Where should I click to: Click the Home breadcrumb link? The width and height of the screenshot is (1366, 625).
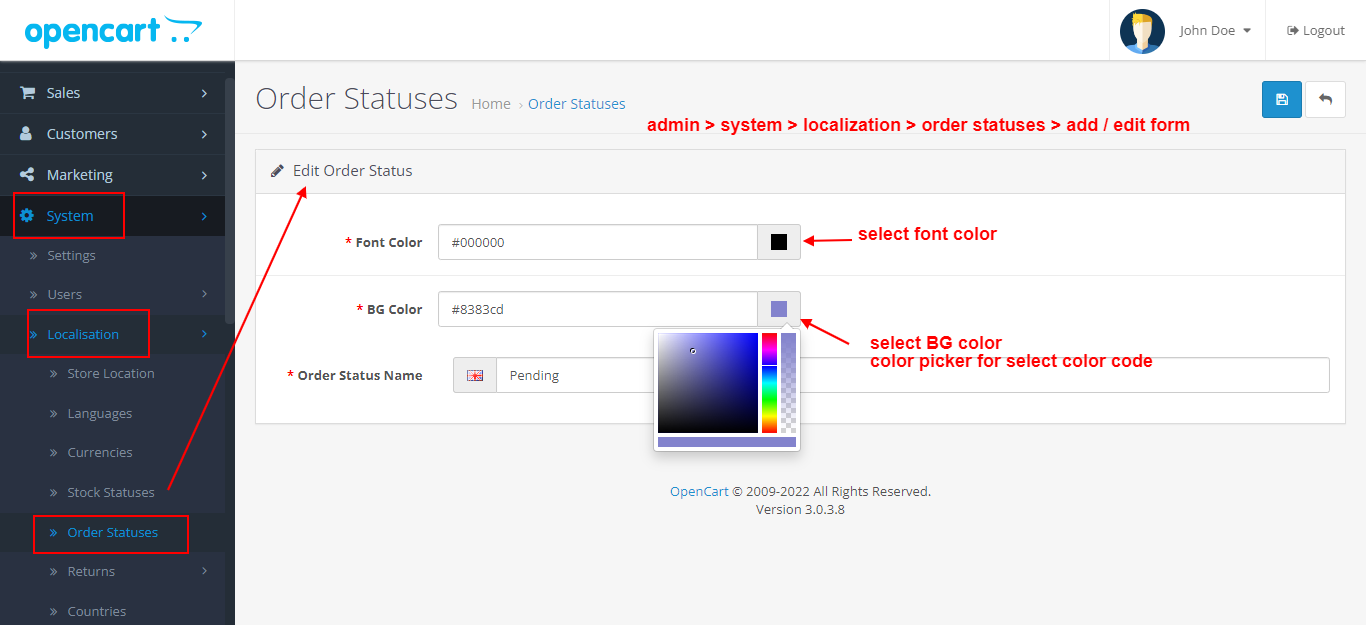tap(491, 103)
